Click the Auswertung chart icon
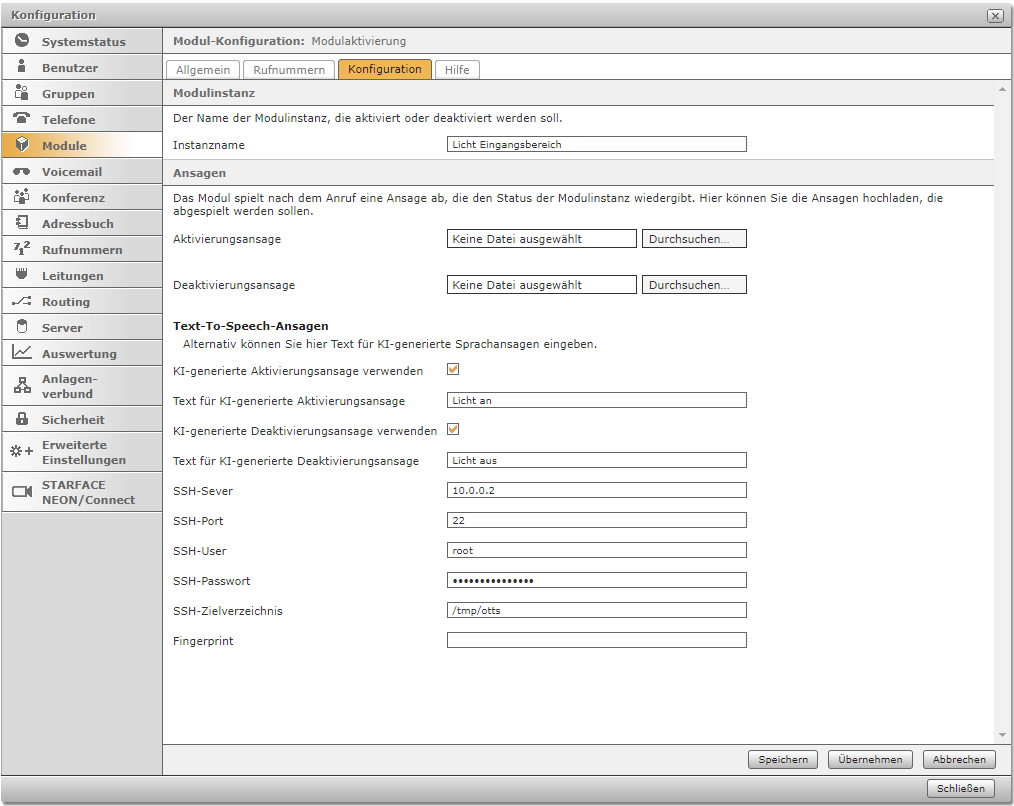Screen dimensions: 1014x806 click(22, 353)
